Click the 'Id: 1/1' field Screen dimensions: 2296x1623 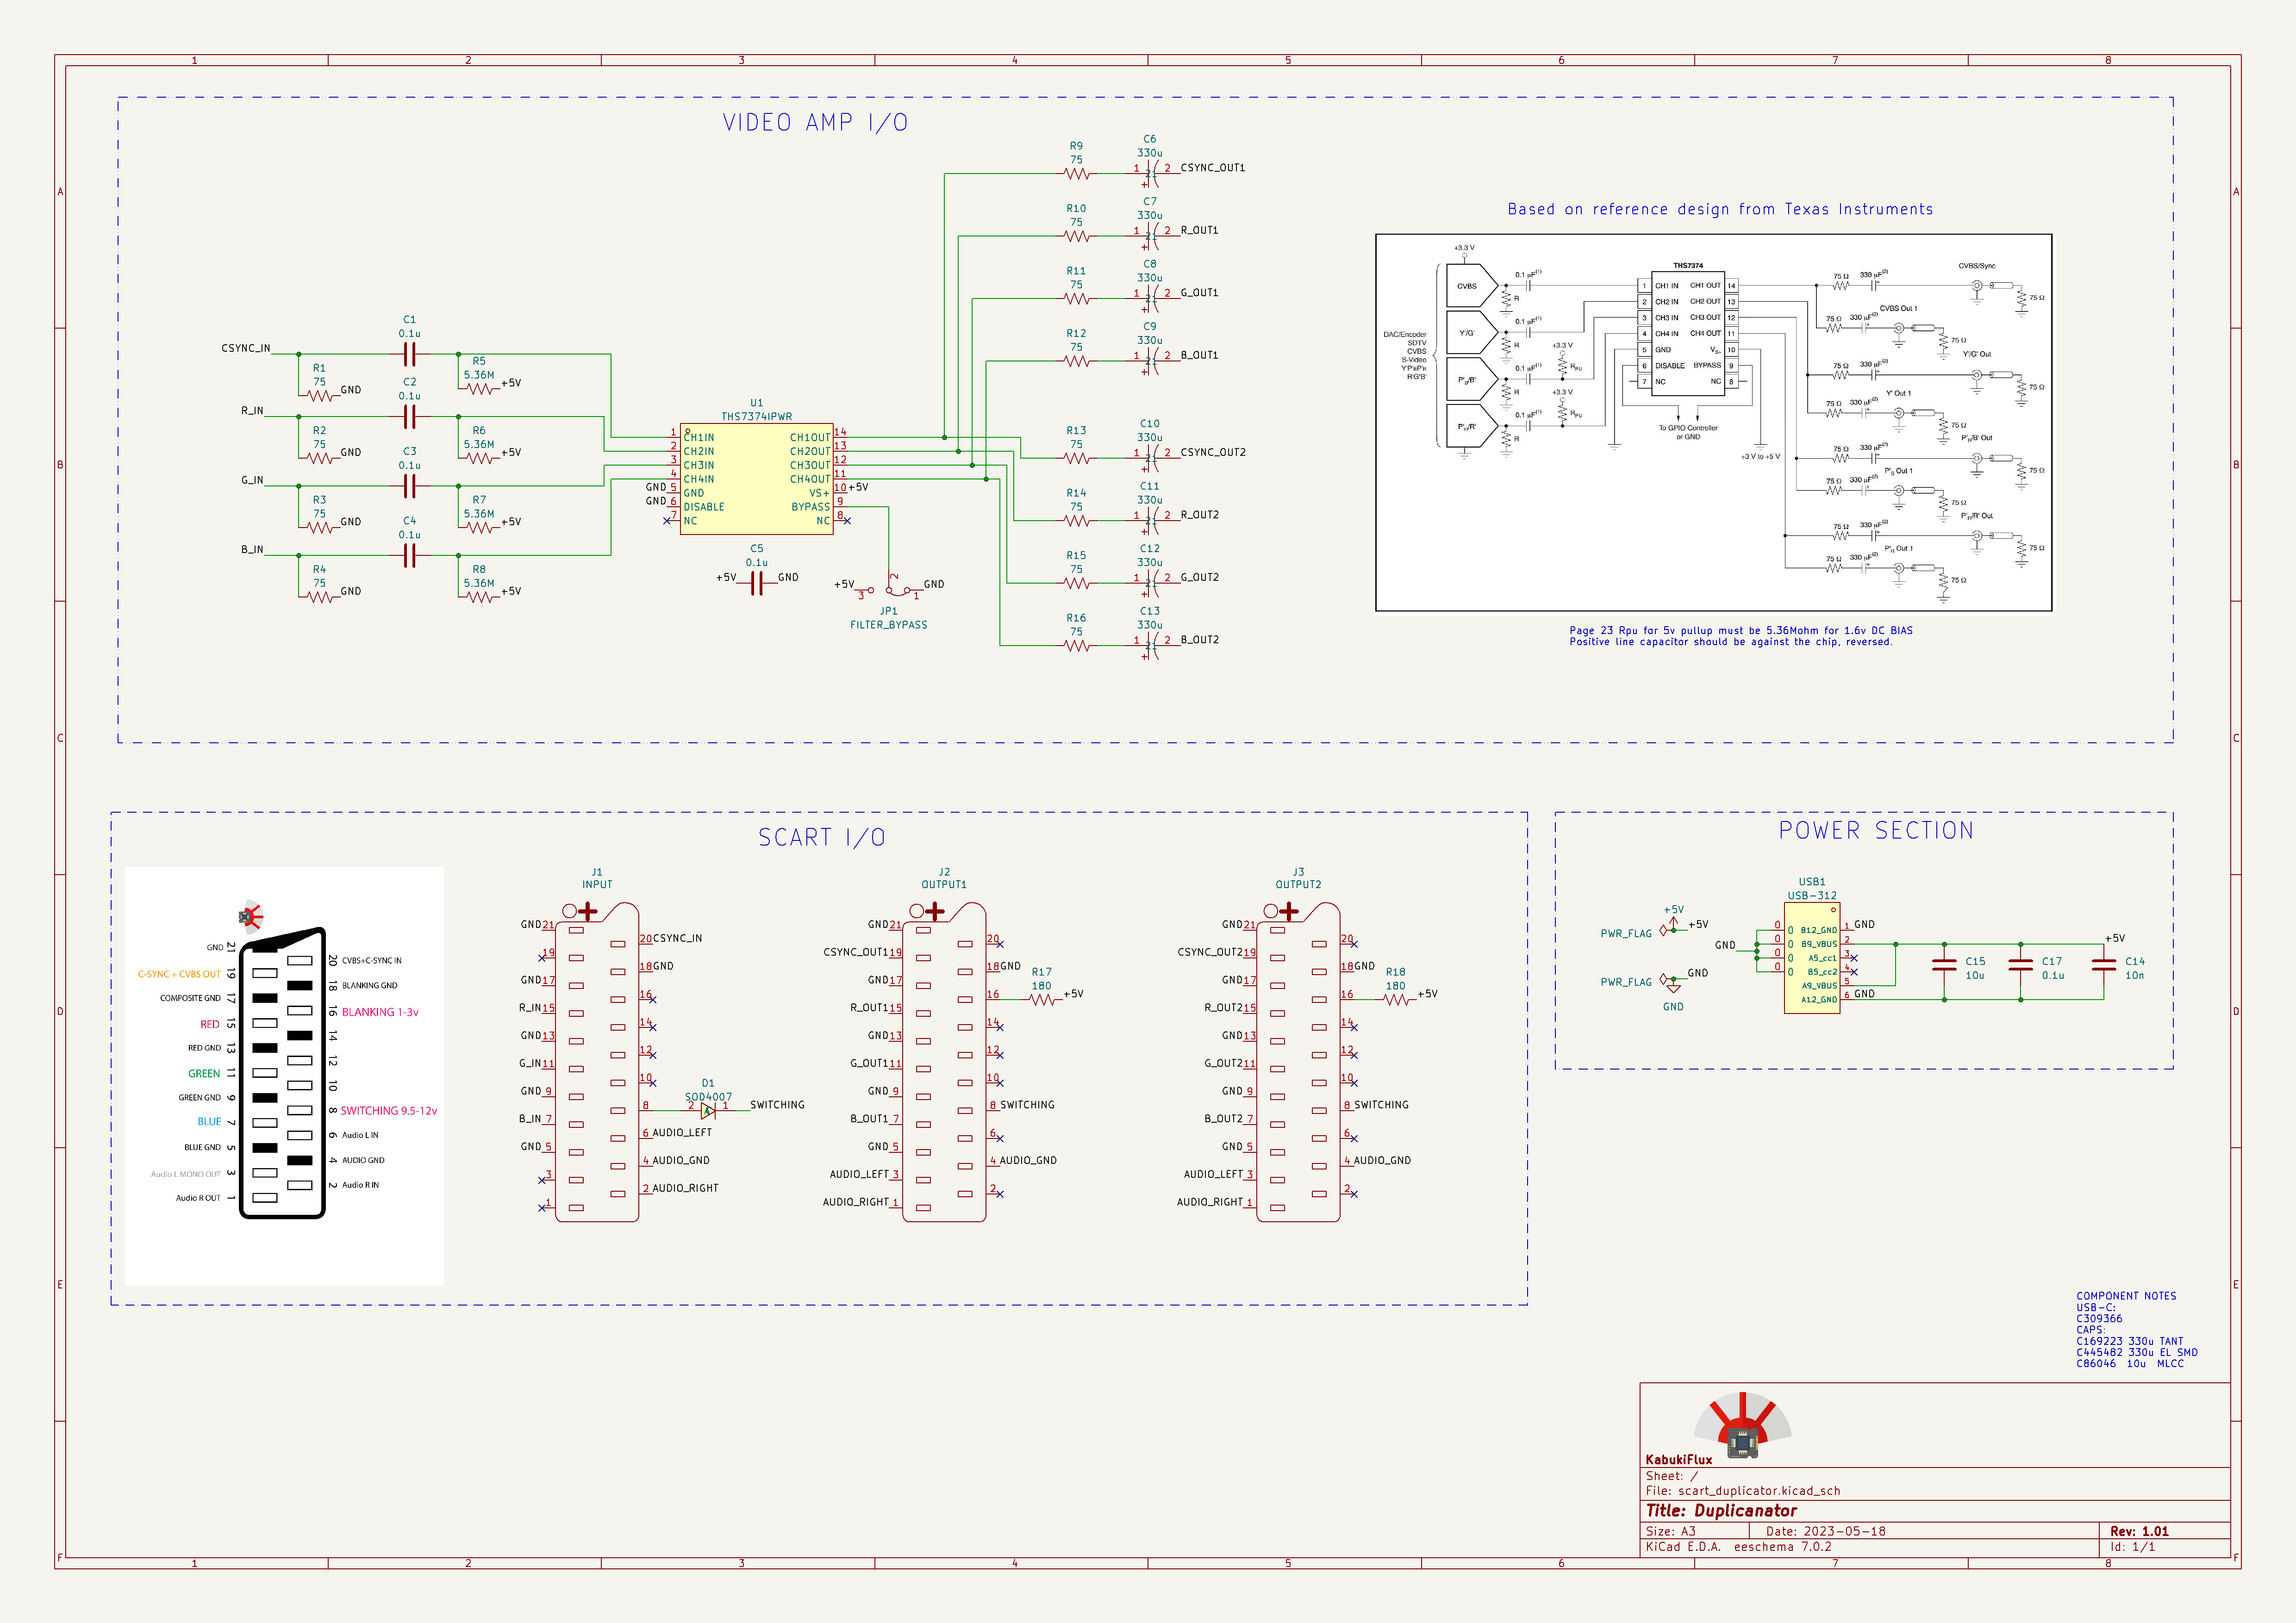click(x=2132, y=1547)
